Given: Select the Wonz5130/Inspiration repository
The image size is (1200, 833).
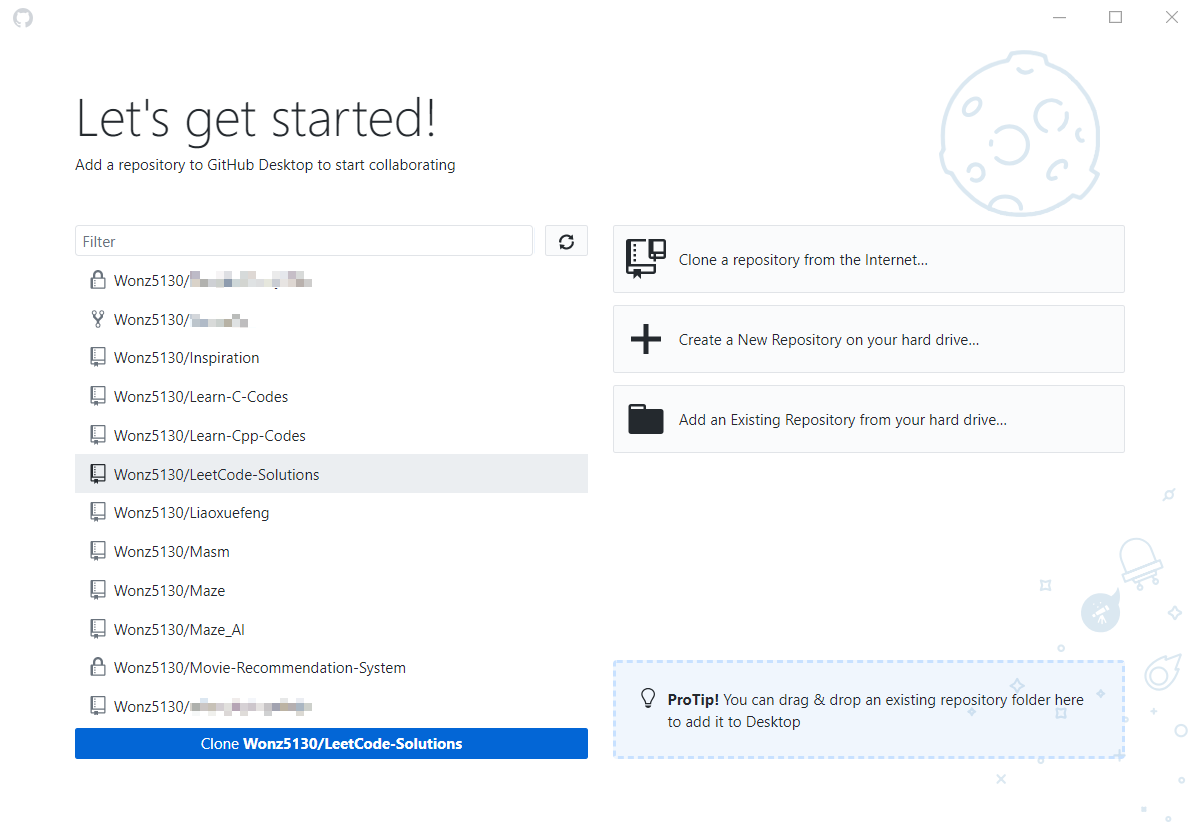Looking at the screenshot, I should pyautogui.click(x=331, y=358).
